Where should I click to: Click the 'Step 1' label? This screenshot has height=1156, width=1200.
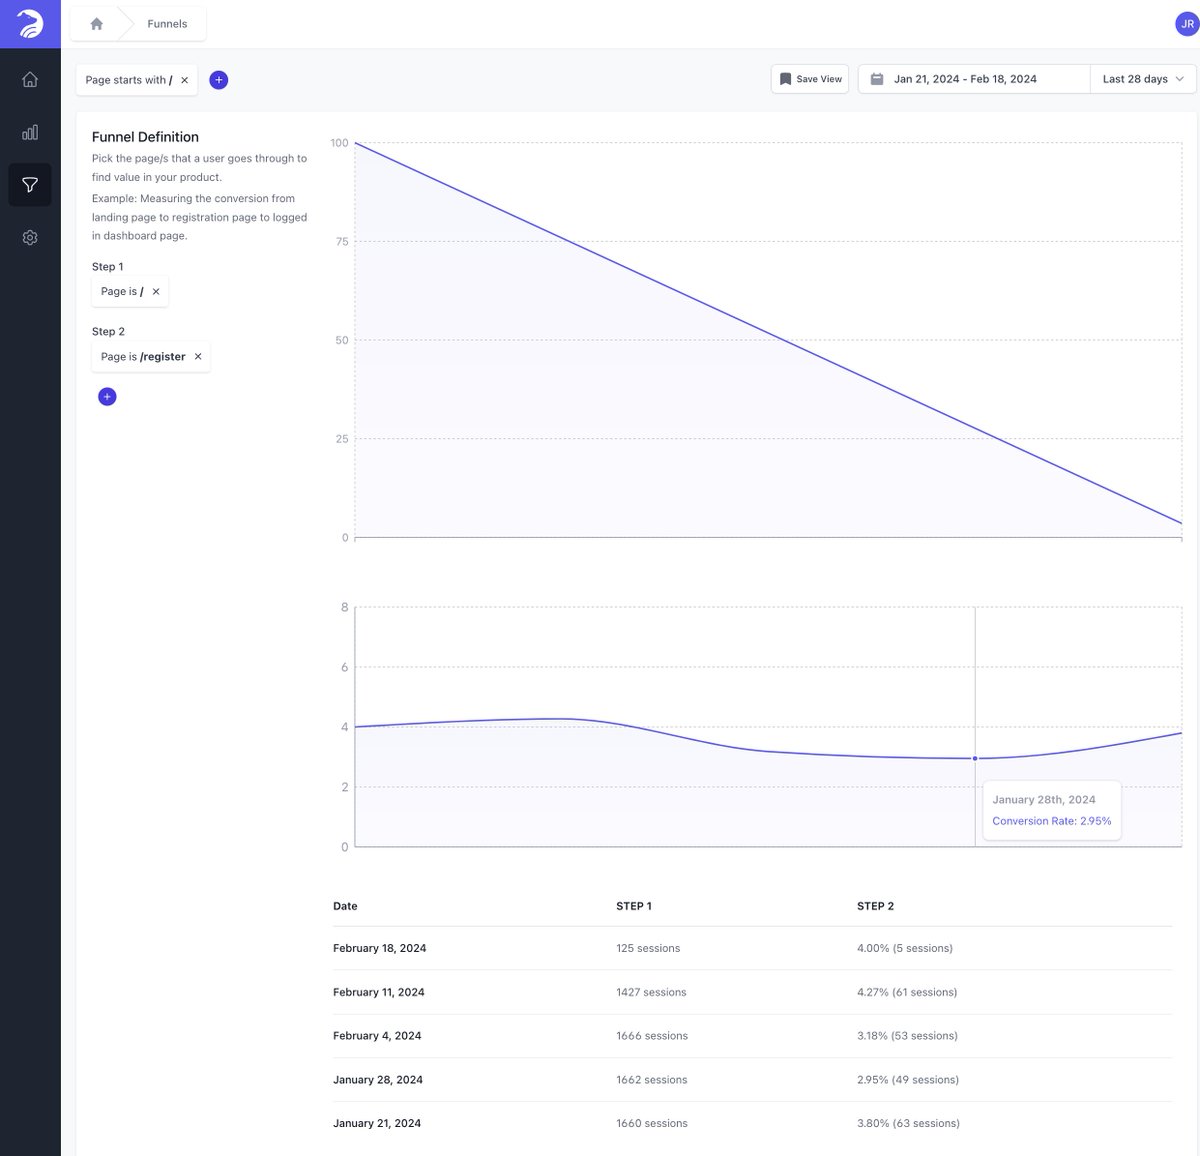tap(108, 267)
